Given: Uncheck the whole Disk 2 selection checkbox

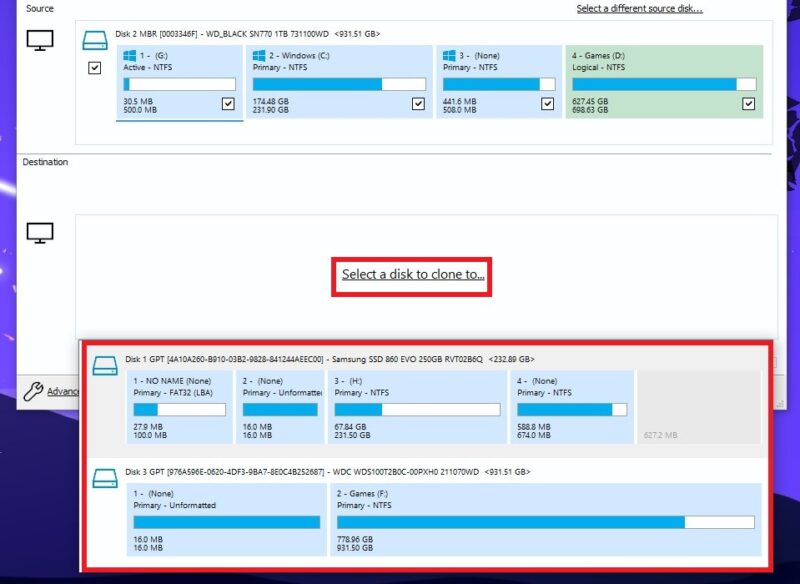Looking at the screenshot, I should 96,67.
